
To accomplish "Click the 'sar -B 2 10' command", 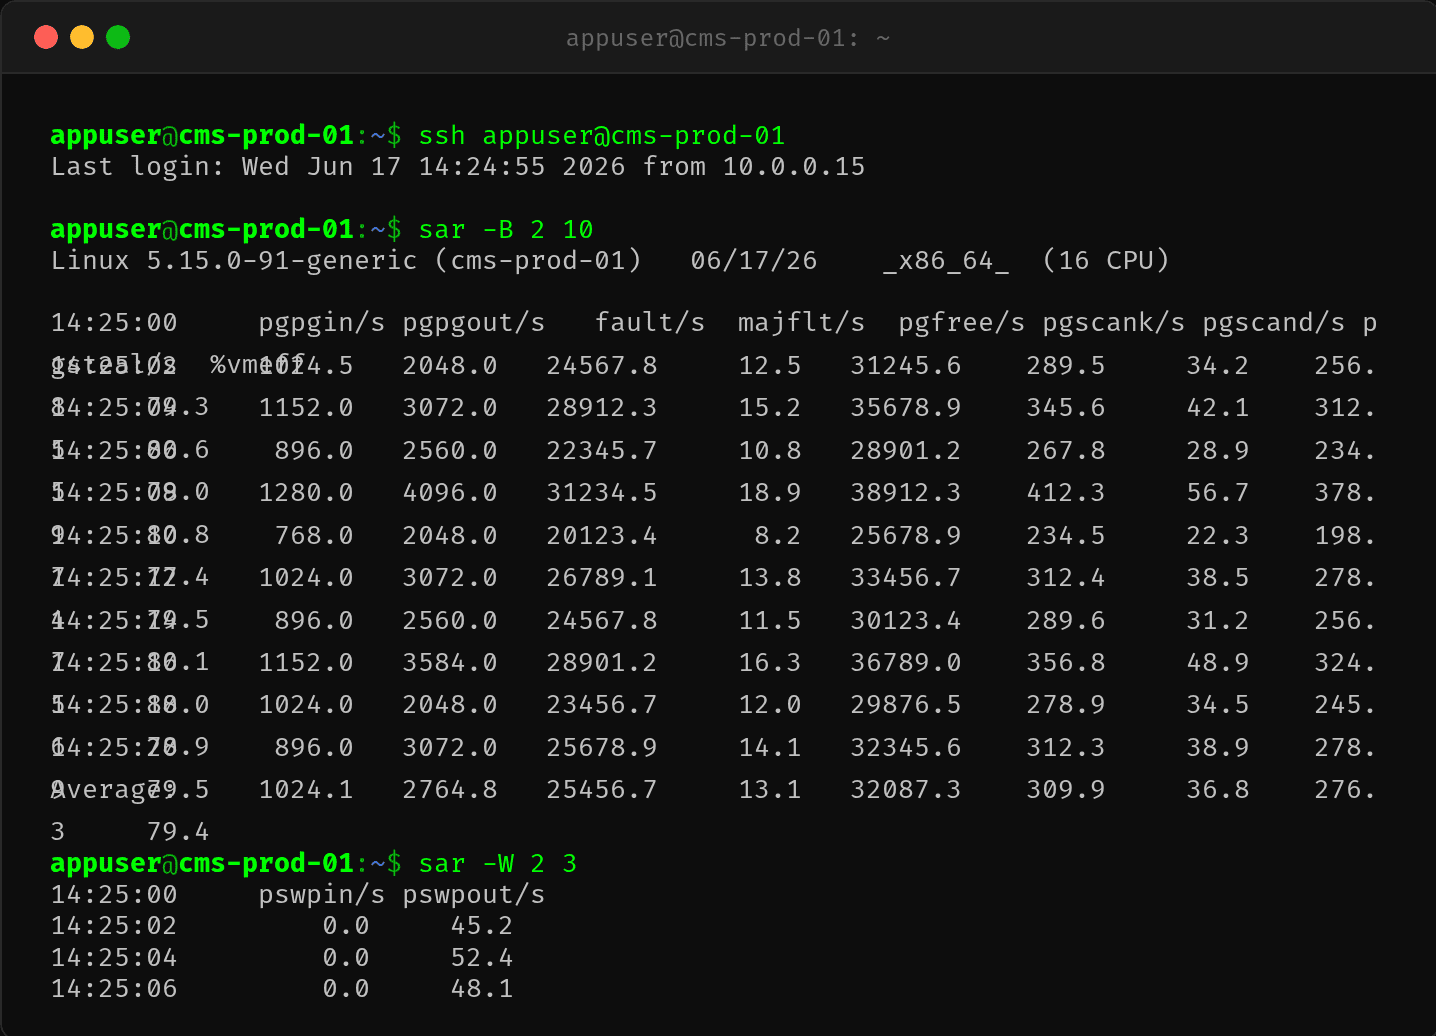I will point(506,229).
